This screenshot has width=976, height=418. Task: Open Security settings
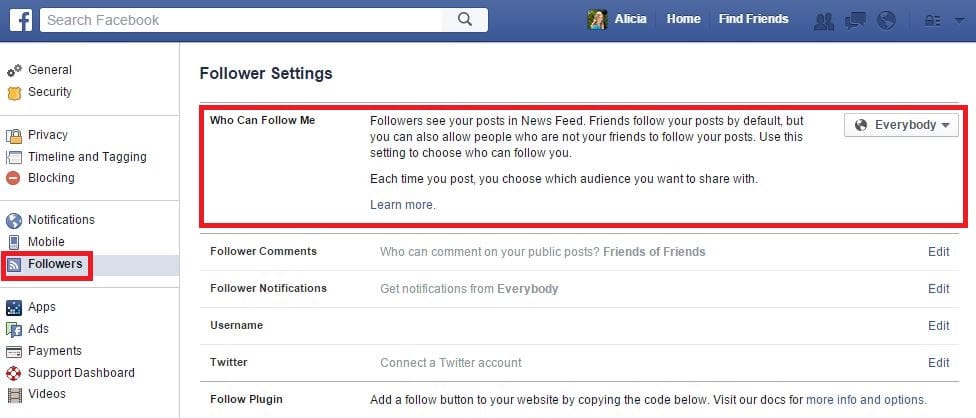click(50, 91)
